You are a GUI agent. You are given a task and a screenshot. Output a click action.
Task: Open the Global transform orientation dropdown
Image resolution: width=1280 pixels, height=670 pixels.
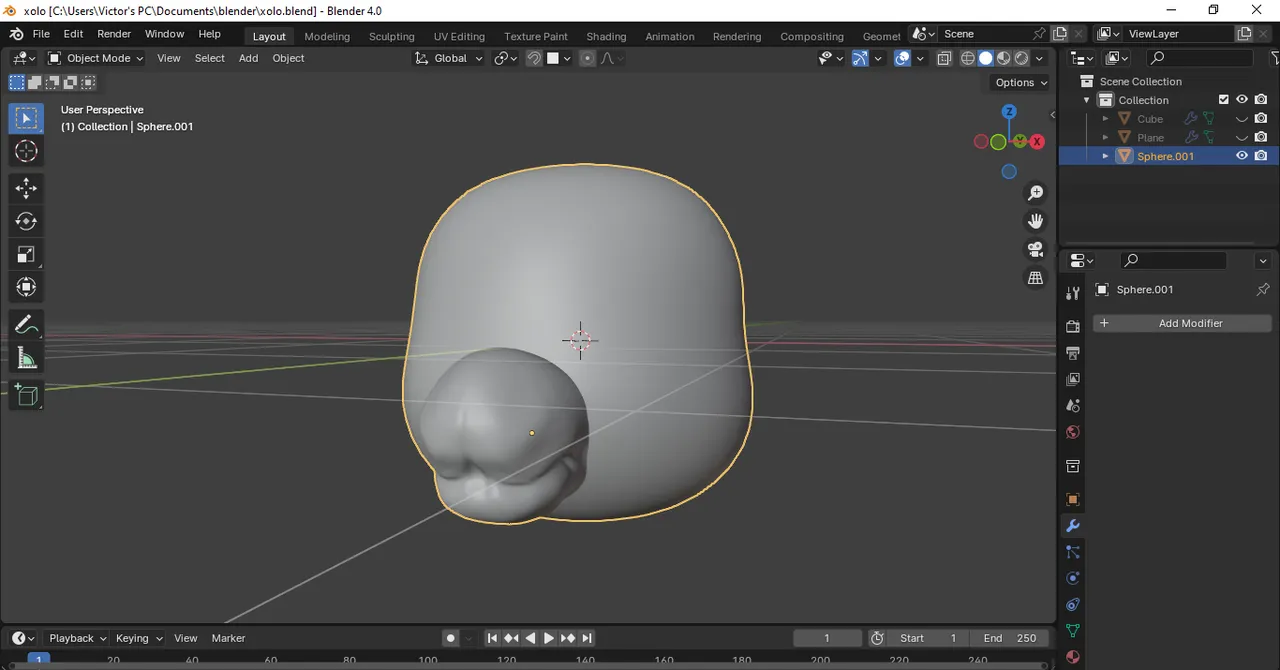point(449,58)
